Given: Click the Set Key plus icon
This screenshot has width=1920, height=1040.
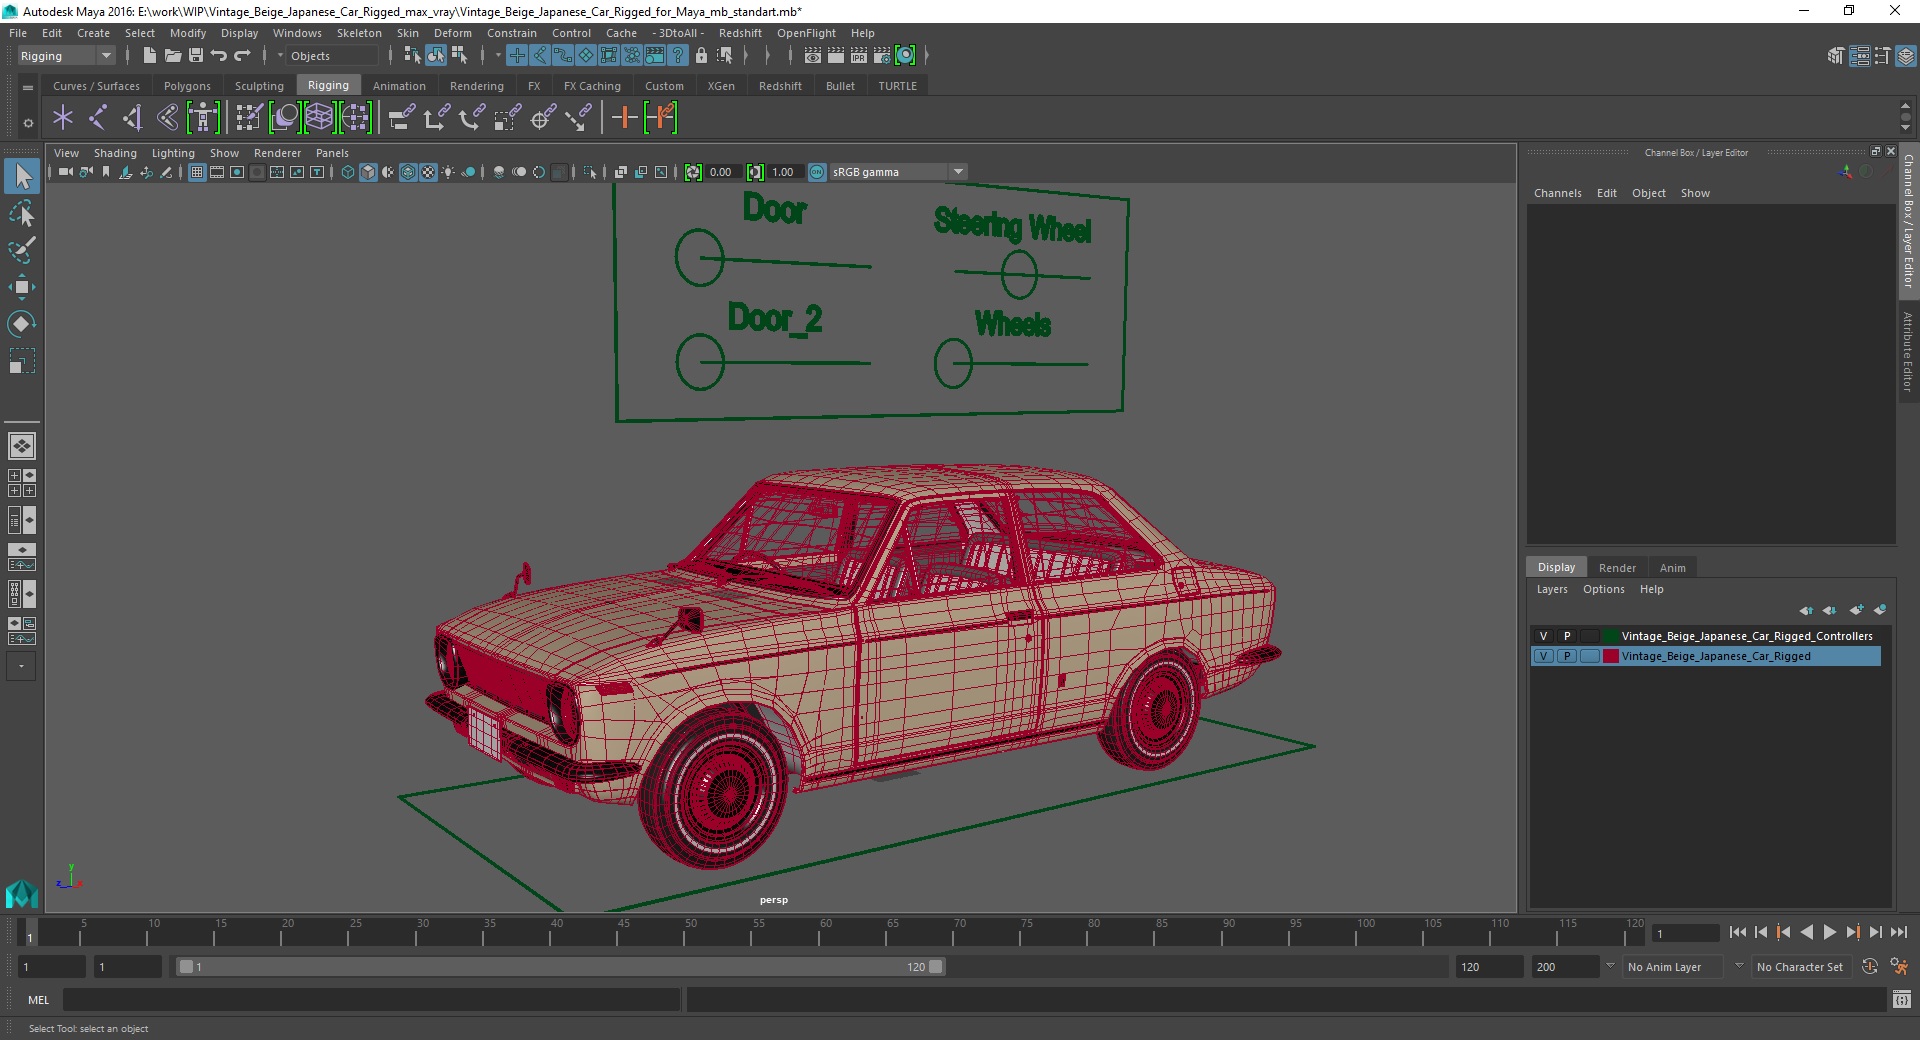Looking at the screenshot, I should (x=624, y=118).
